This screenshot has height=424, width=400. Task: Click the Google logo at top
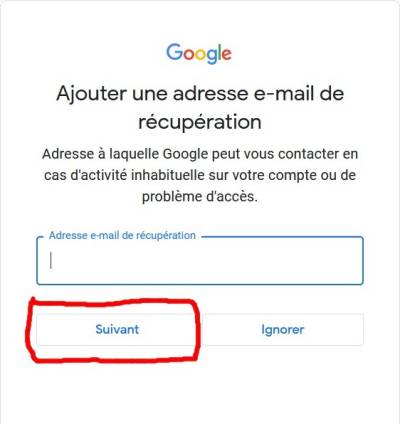[x=199, y=53]
